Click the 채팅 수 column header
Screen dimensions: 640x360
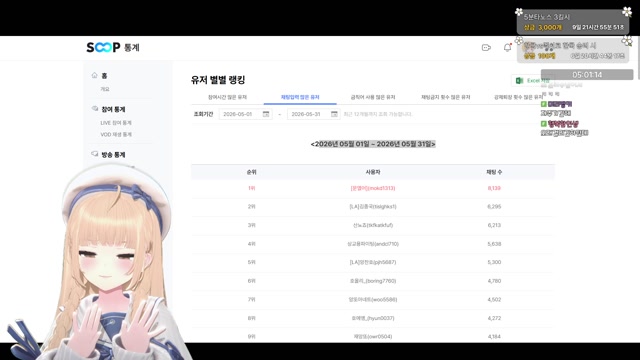[494, 172]
